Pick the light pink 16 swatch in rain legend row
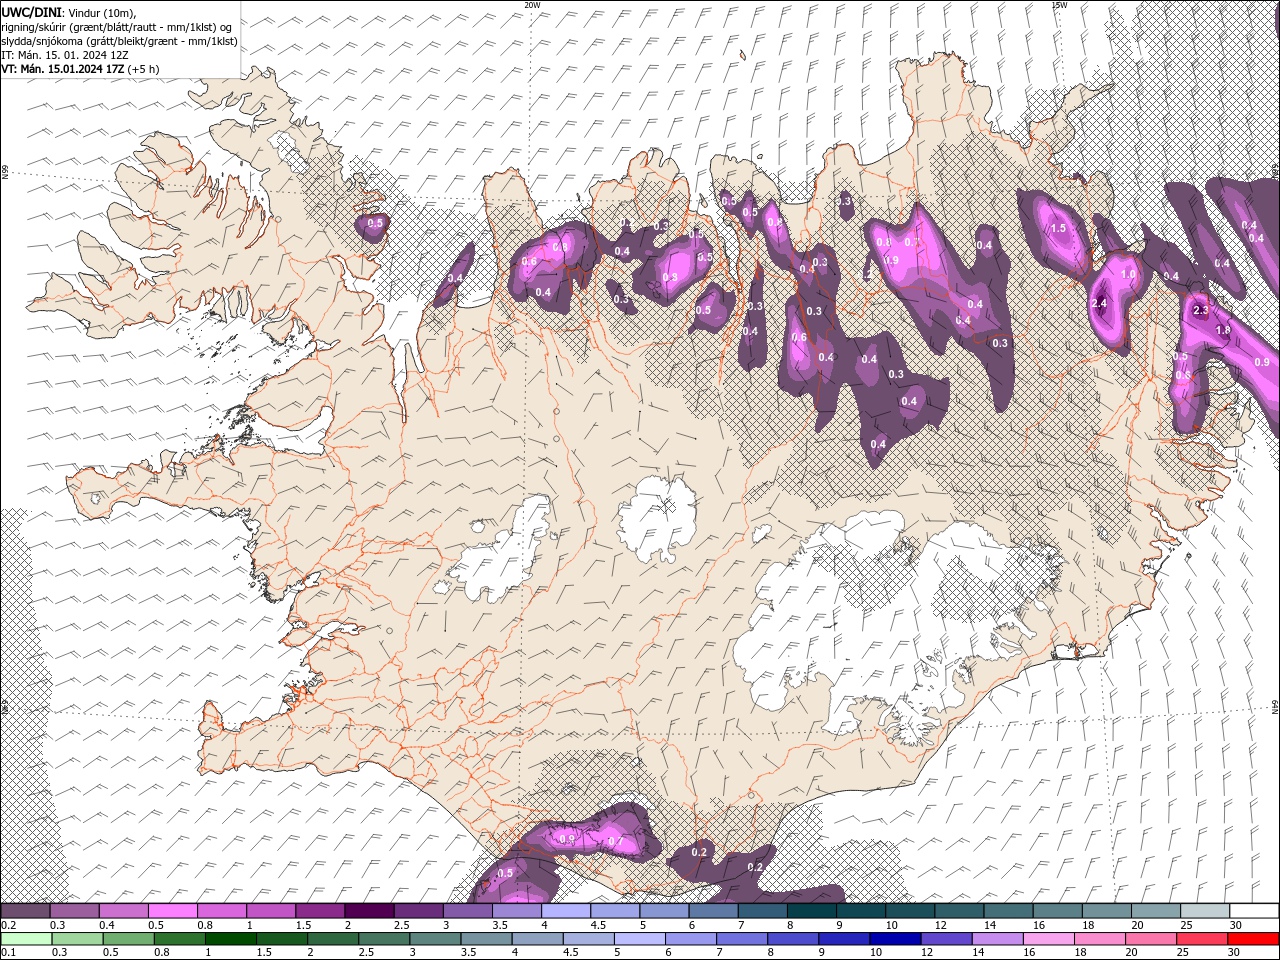 click(x=1047, y=939)
